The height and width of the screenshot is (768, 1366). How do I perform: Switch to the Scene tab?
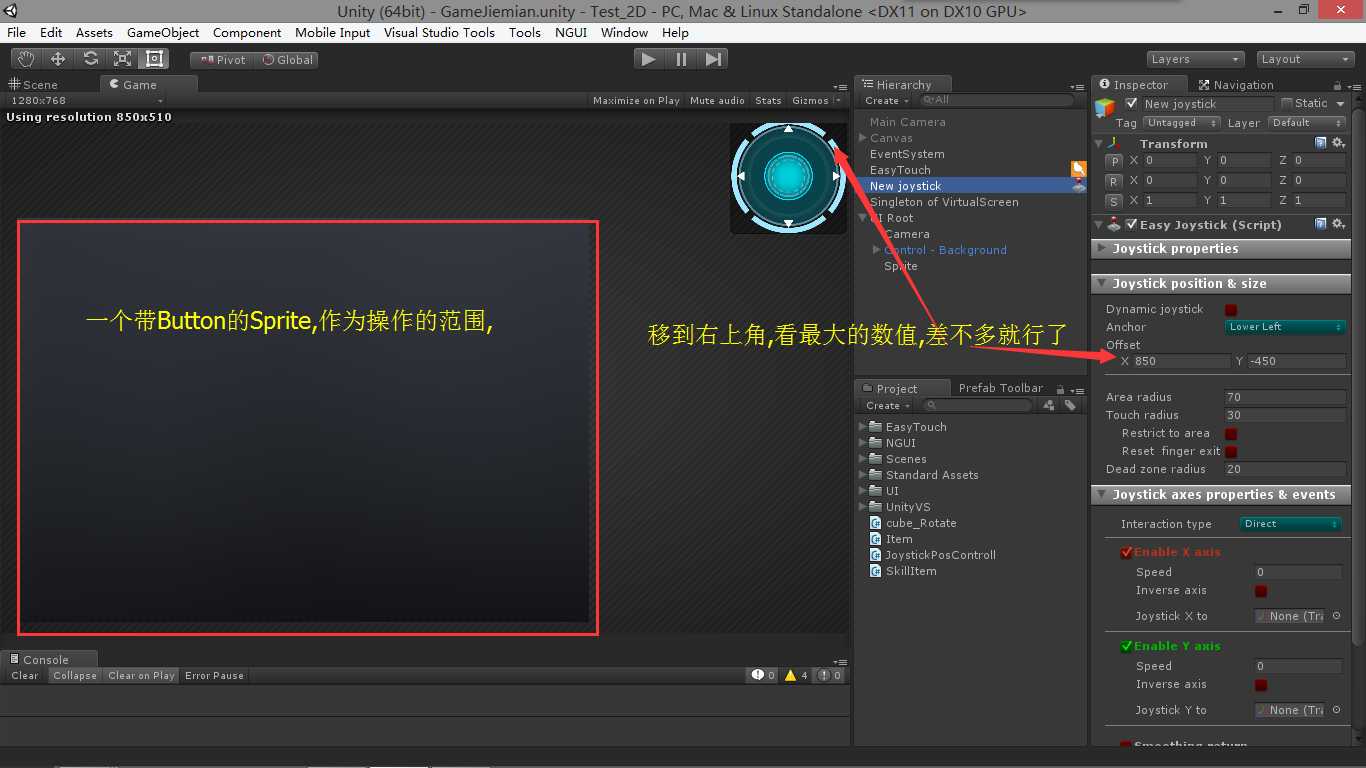[x=35, y=84]
